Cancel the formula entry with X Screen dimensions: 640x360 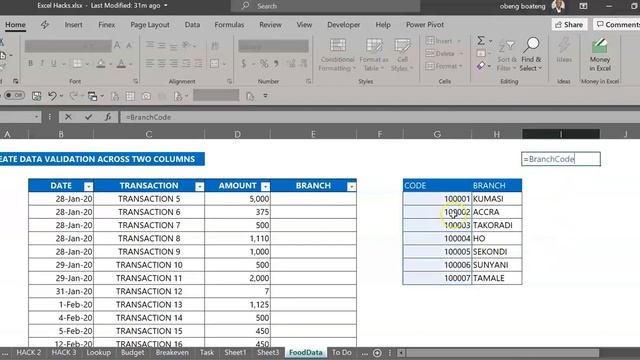click(68, 117)
